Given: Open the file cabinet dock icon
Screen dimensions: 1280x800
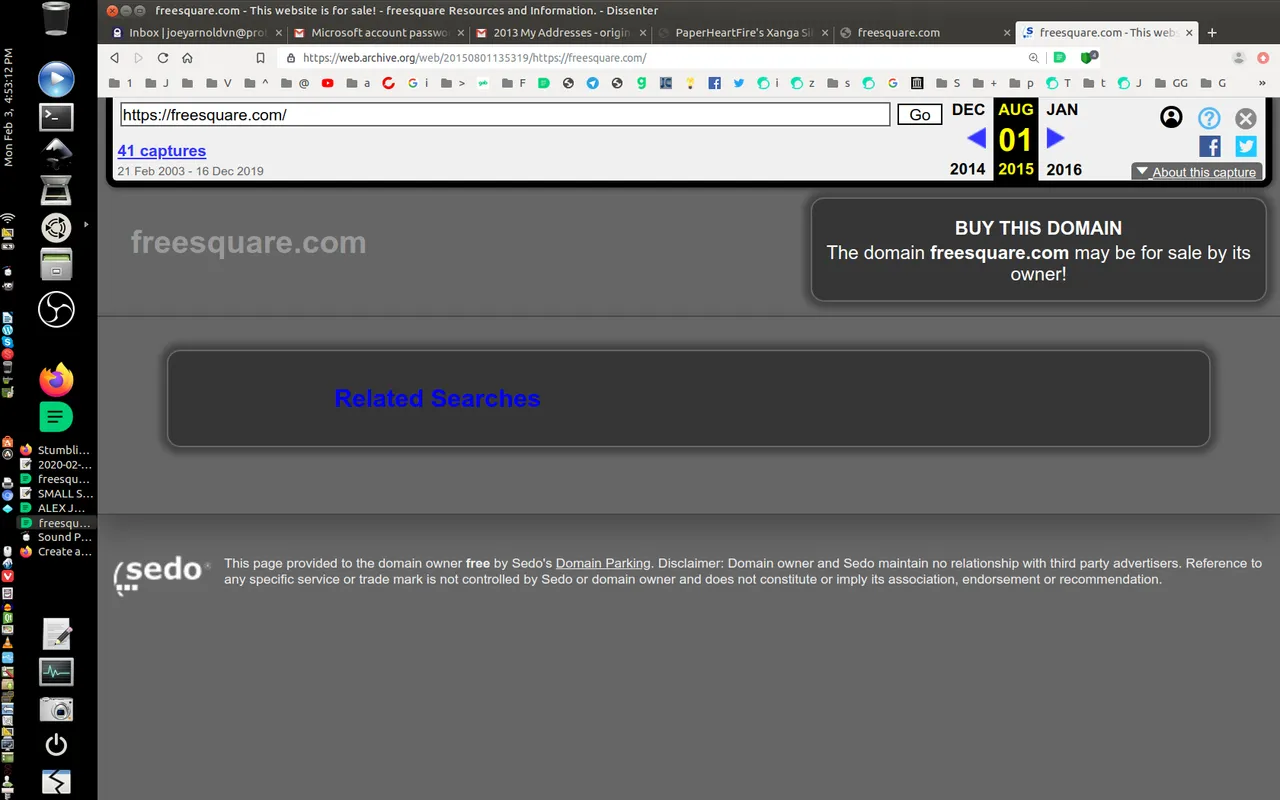Looking at the screenshot, I should point(56,265).
